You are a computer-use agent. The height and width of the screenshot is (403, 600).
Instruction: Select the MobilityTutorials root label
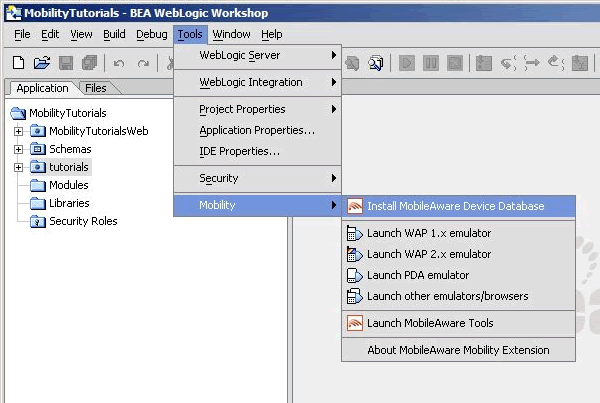click(68, 113)
